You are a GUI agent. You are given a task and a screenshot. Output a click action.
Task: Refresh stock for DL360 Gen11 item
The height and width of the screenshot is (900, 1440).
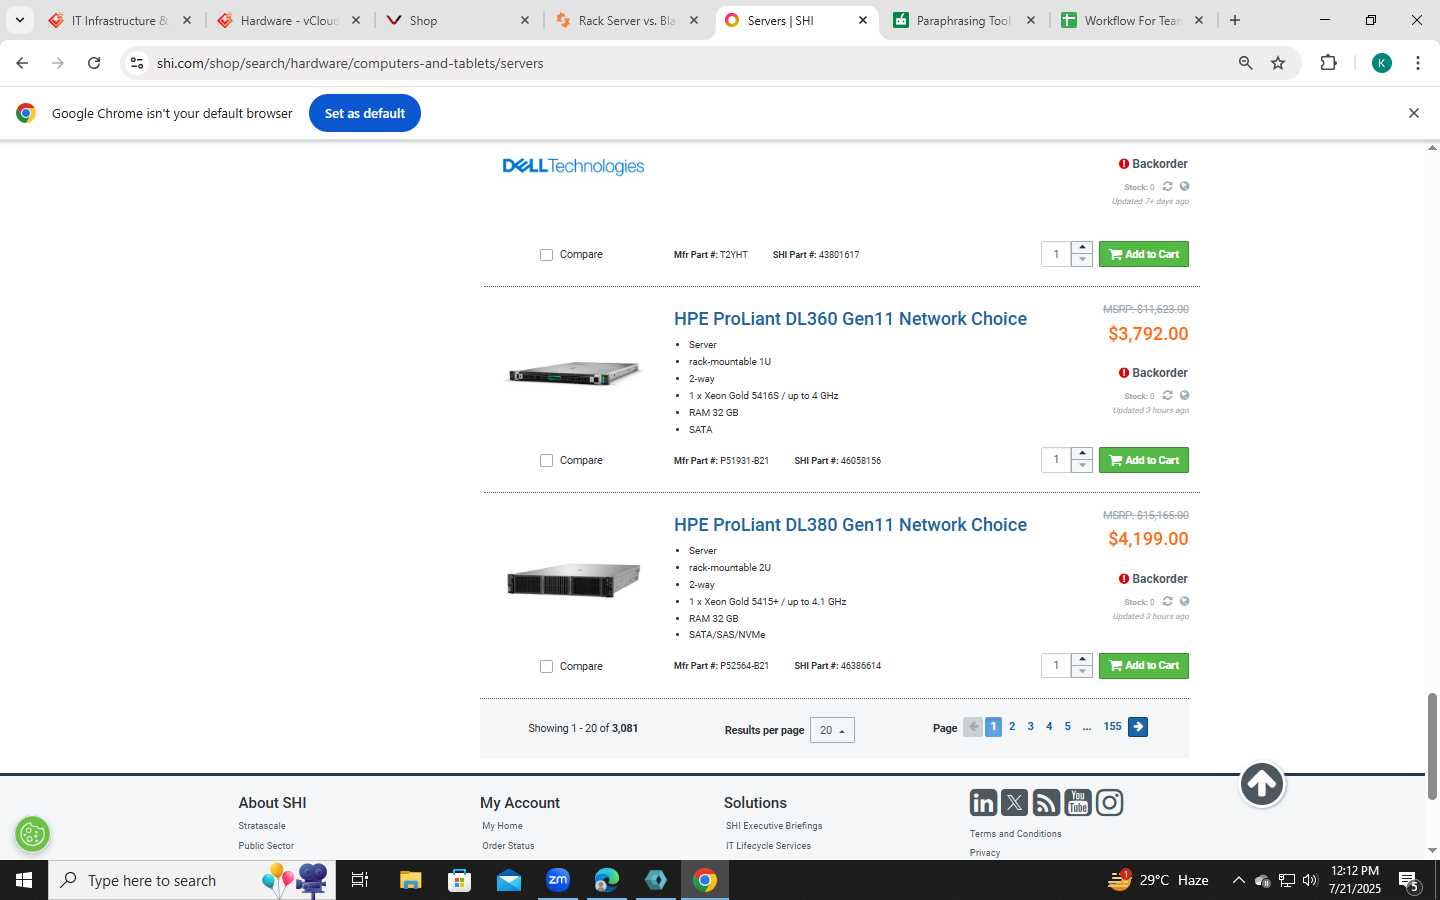point(1167,395)
